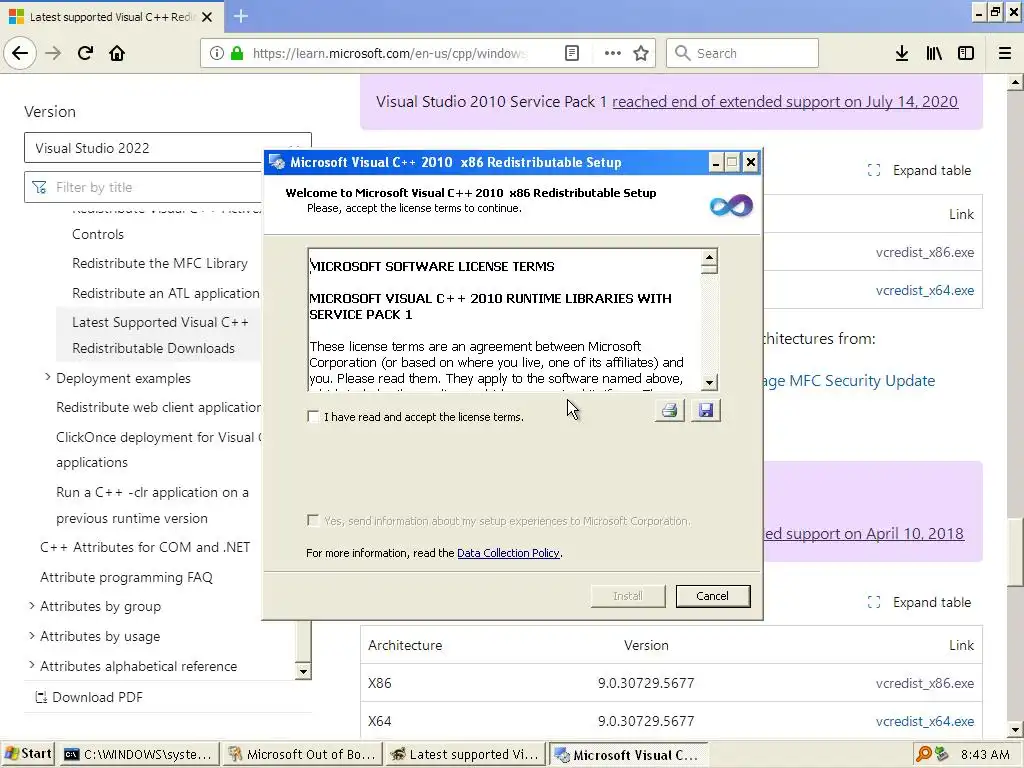
Task: Open site information icon in address bar
Action: [217, 54]
